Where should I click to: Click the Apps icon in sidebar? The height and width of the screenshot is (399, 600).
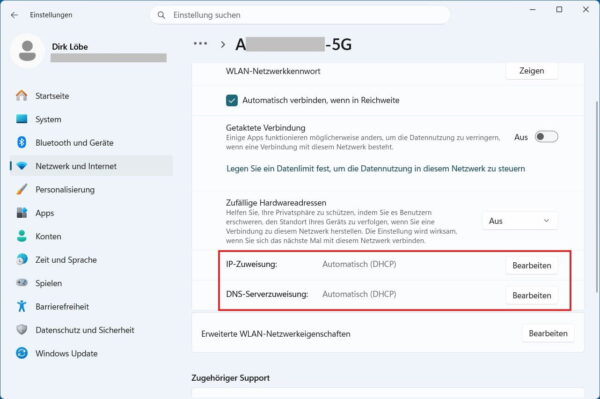click(x=22, y=213)
